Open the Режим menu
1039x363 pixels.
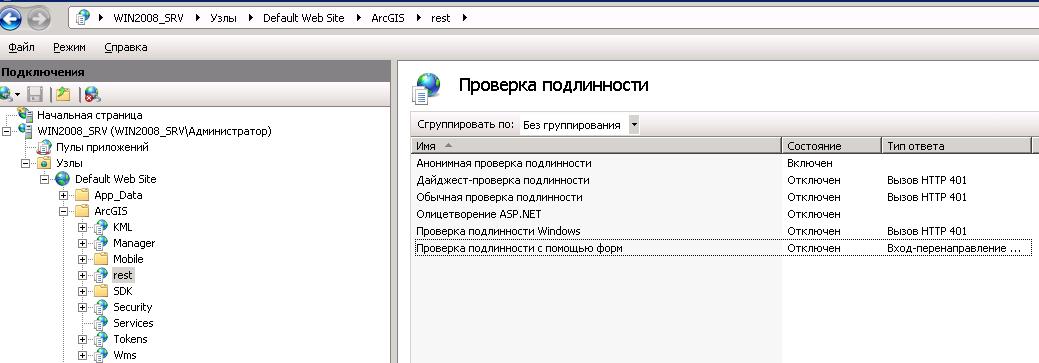pos(70,47)
